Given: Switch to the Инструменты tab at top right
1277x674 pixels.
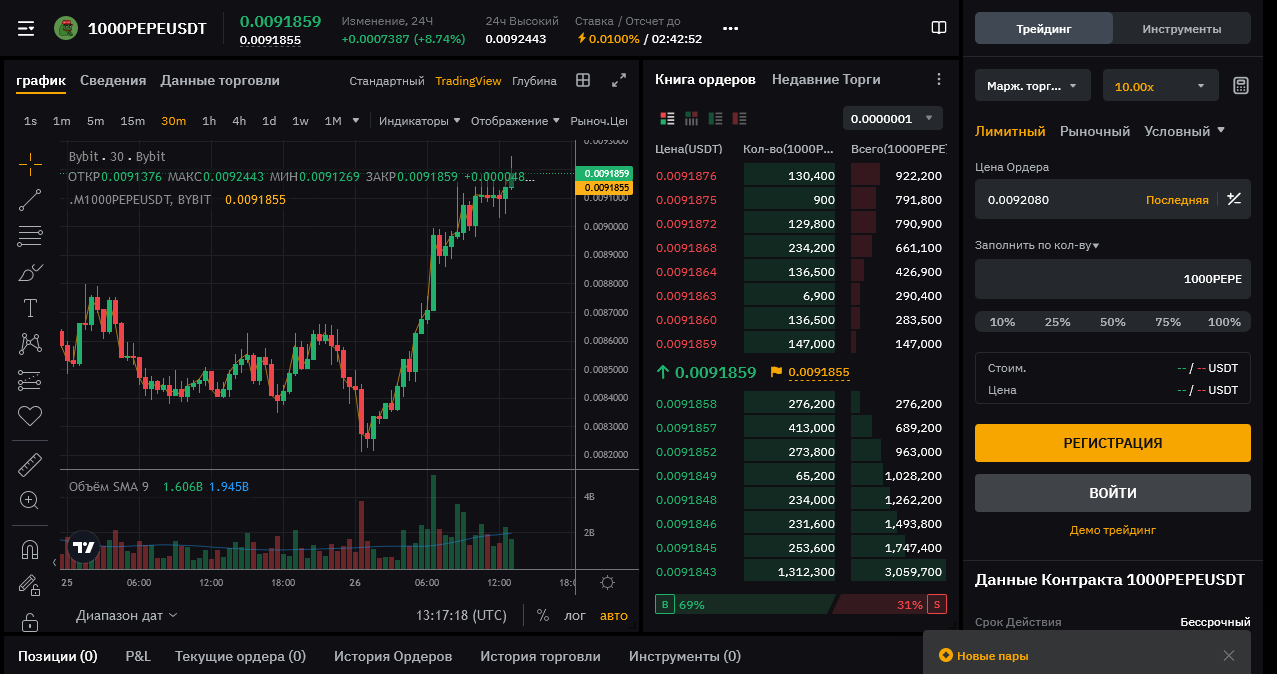Looking at the screenshot, I should (1182, 28).
